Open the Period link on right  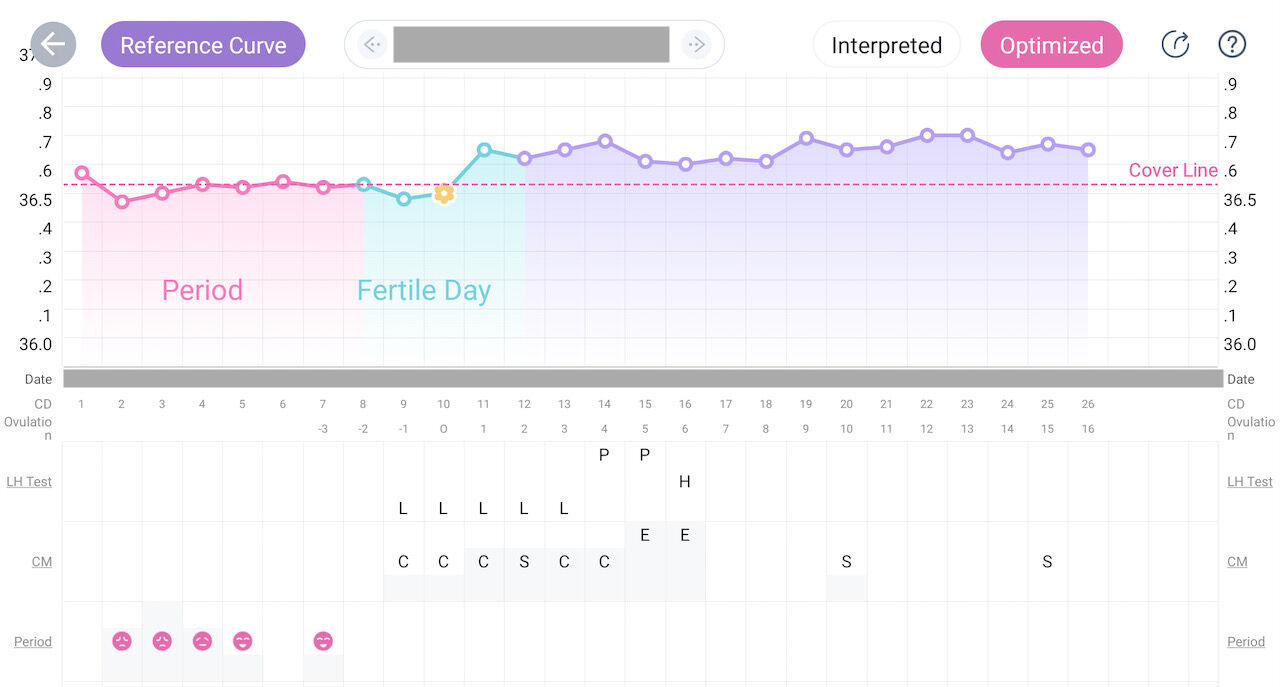point(1246,641)
